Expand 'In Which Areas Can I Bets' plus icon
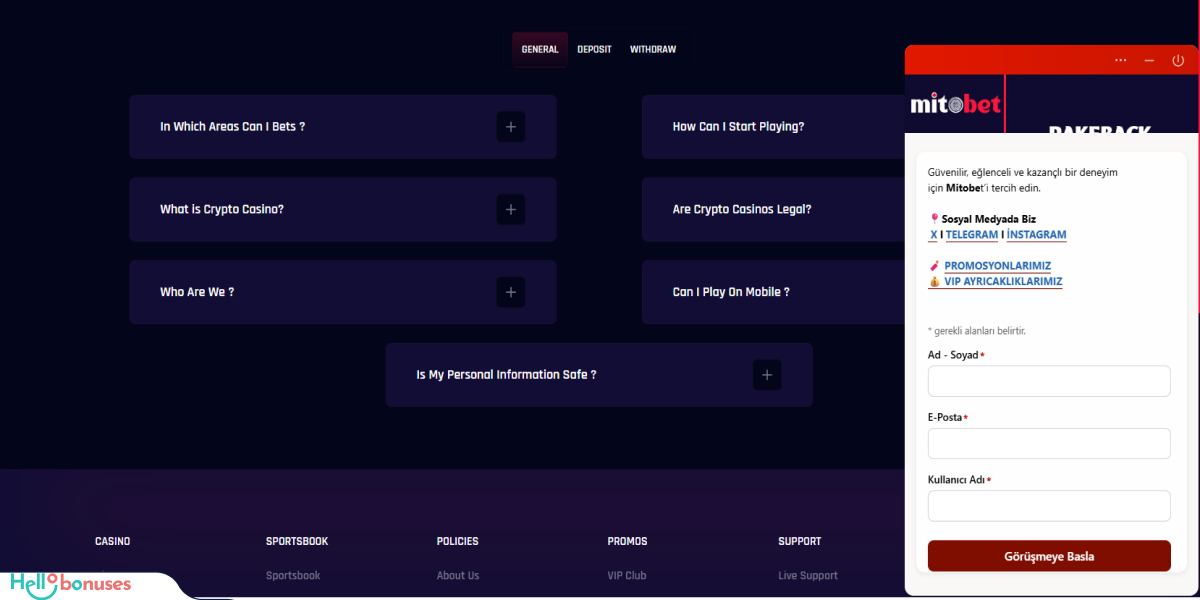 pyautogui.click(x=511, y=127)
